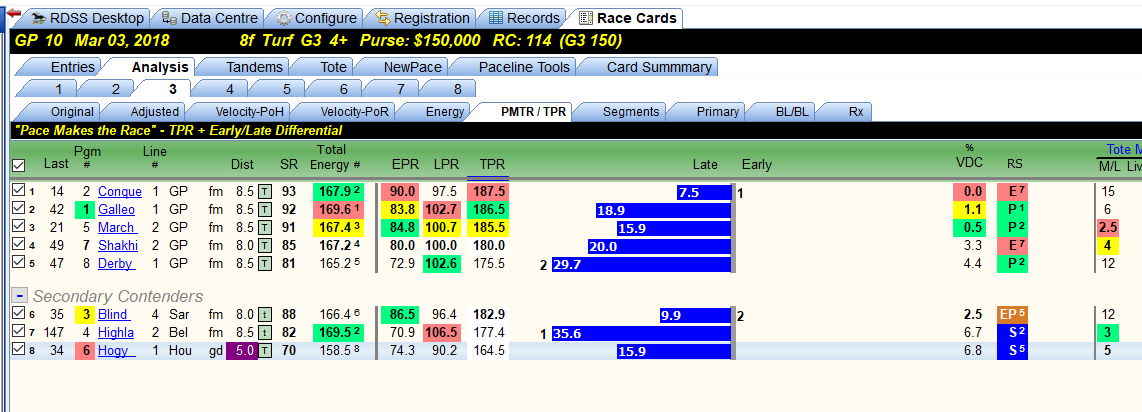This screenshot has height=412, width=1142.
Task: Click the turf T icon in Galleo row
Action: pos(265,210)
